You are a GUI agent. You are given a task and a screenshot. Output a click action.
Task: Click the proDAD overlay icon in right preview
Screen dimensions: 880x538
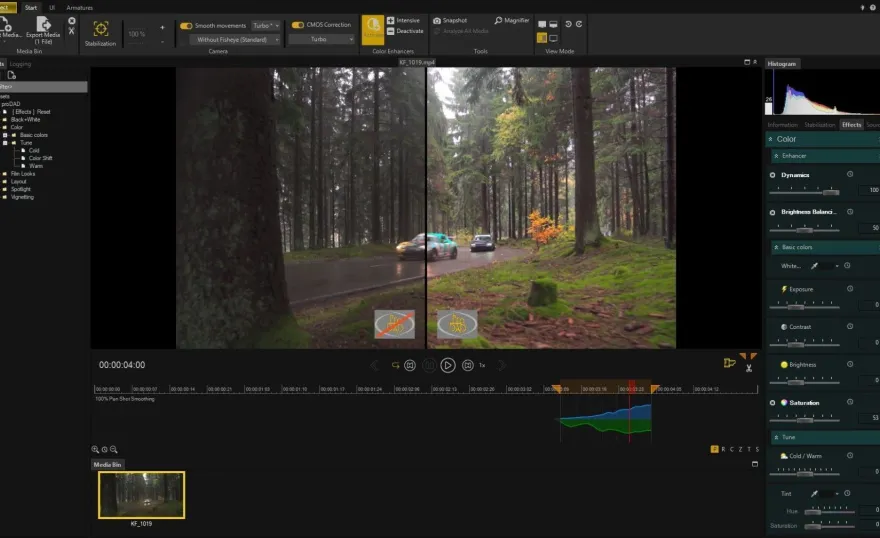pyautogui.click(x=457, y=324)
